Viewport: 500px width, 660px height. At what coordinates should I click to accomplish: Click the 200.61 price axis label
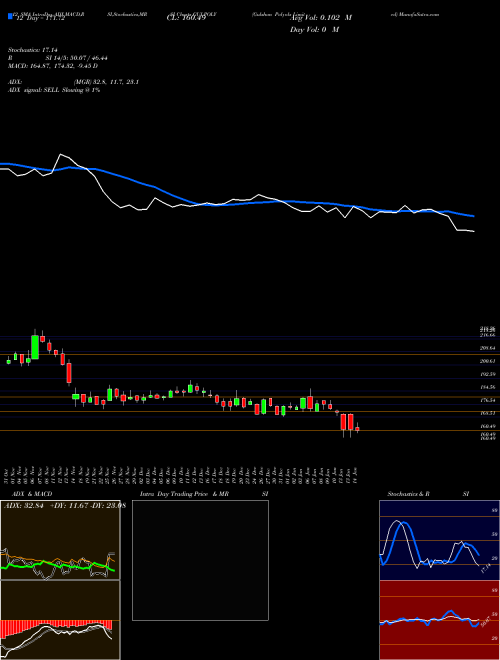click(x=487, y=361)
